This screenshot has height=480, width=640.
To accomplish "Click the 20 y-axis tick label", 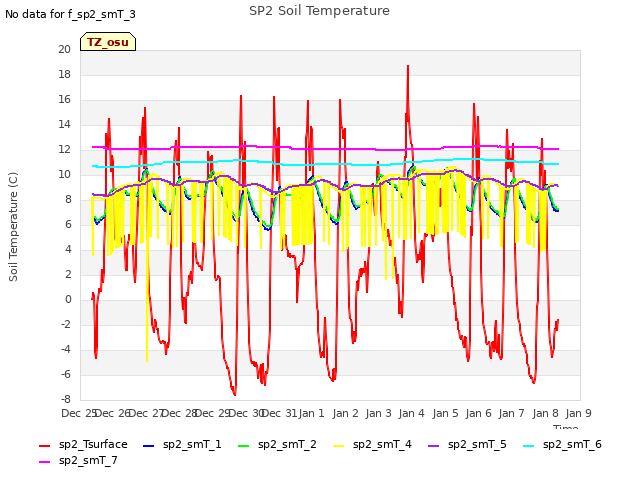I will coord(64,49).
